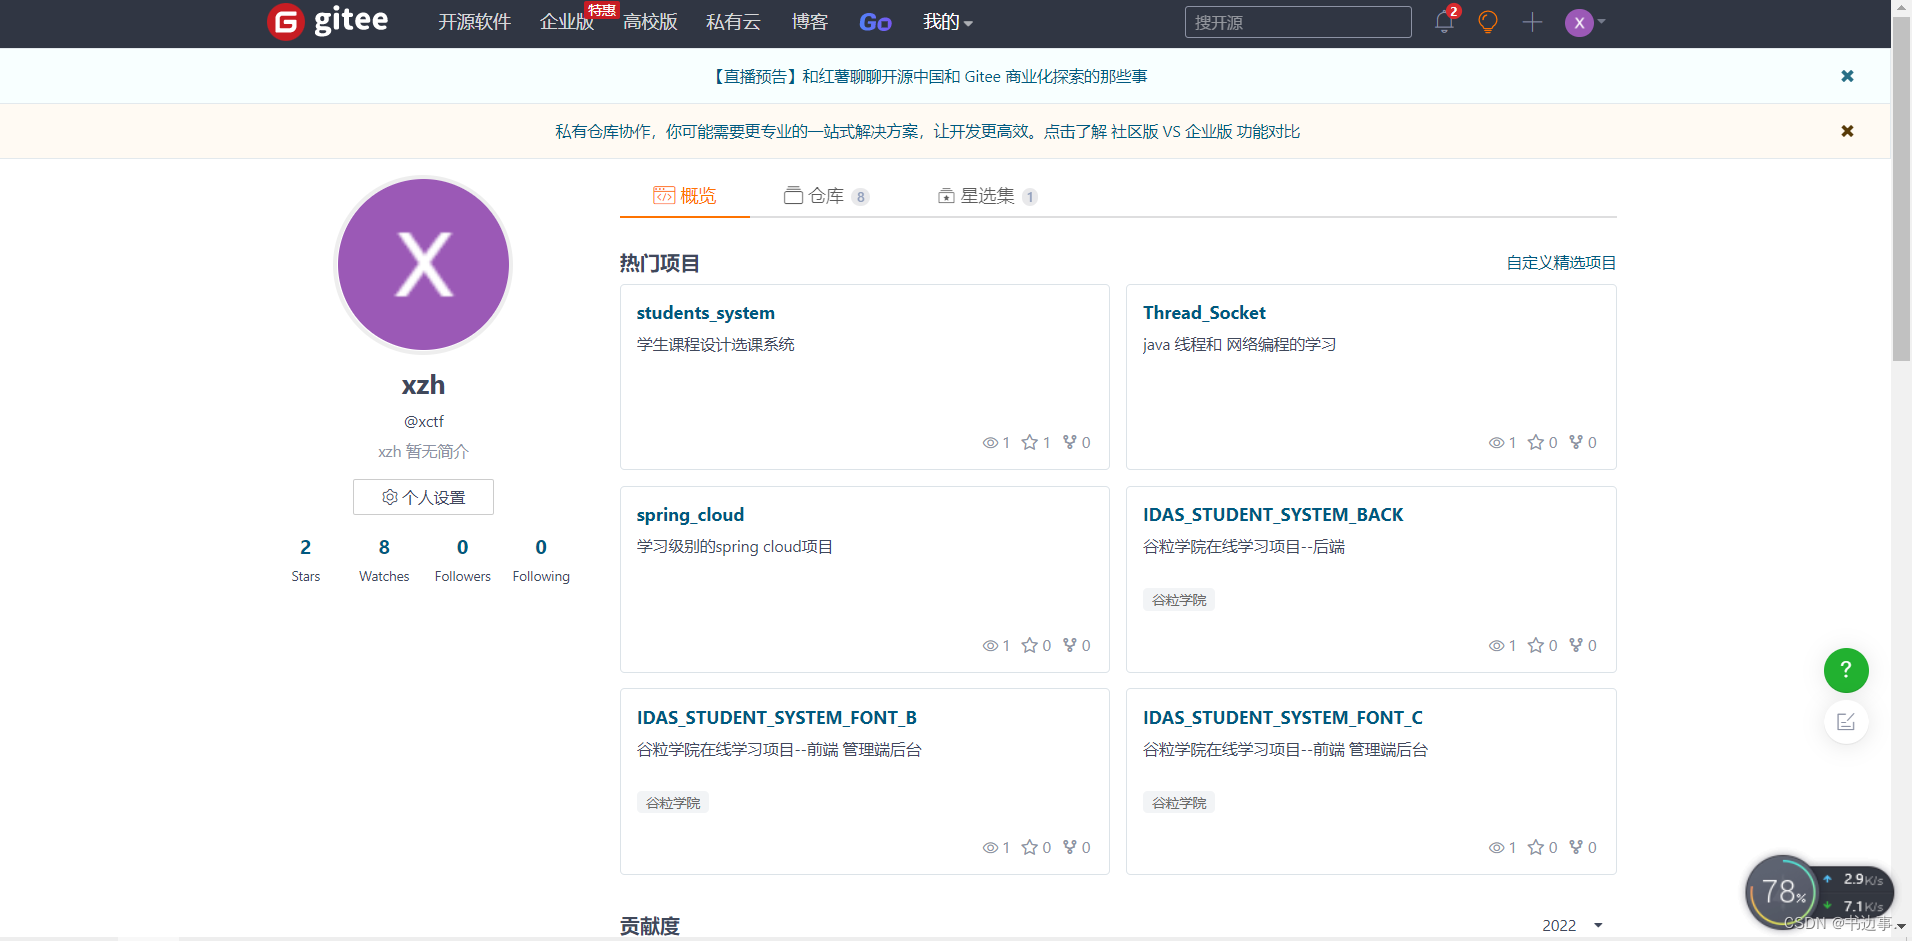
Task: Open the IDAS_STUDENT_SYSTEM_BACK repository
Action: [x=1273, y=514]
